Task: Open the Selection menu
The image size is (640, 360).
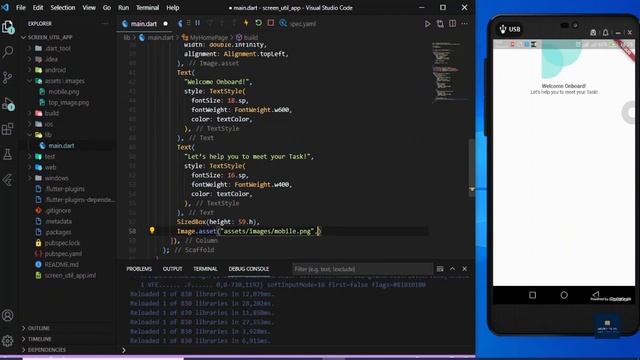Action: click(x=62, y=7)
